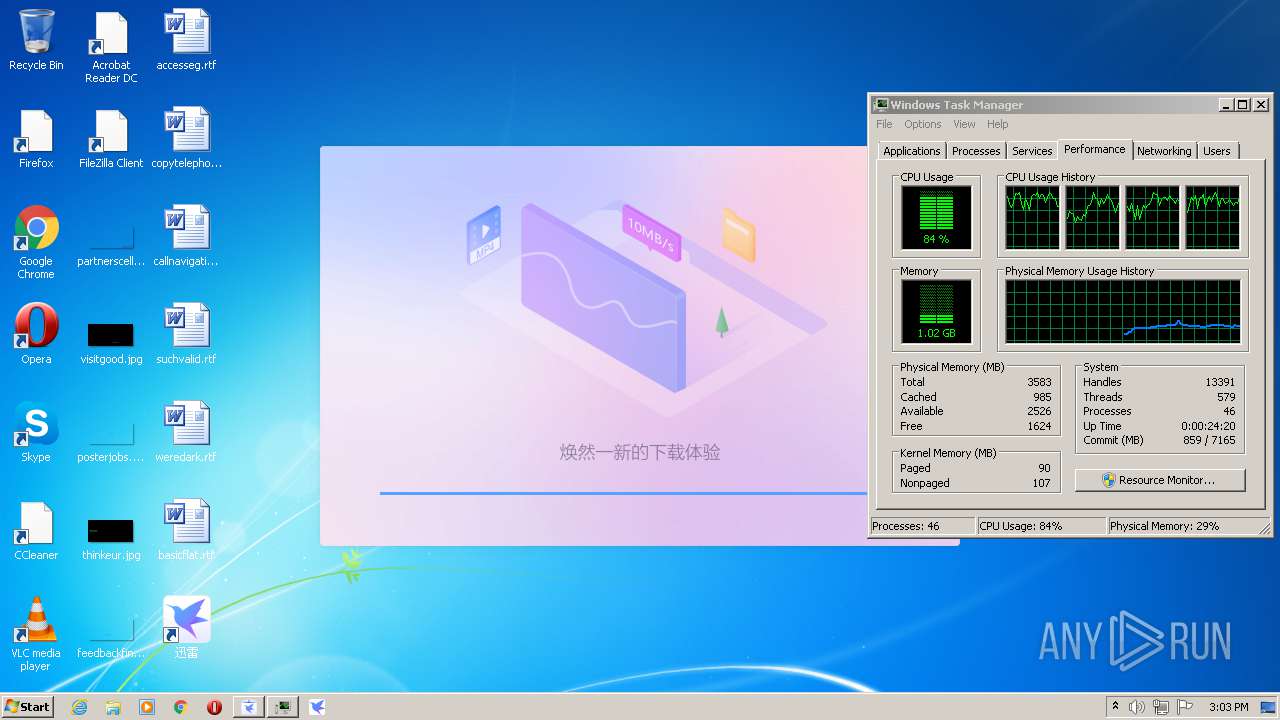Open Action Center flag icon
This screenshot has width=1280, height=720.
pyautogui.click(x=1185, y=707)
